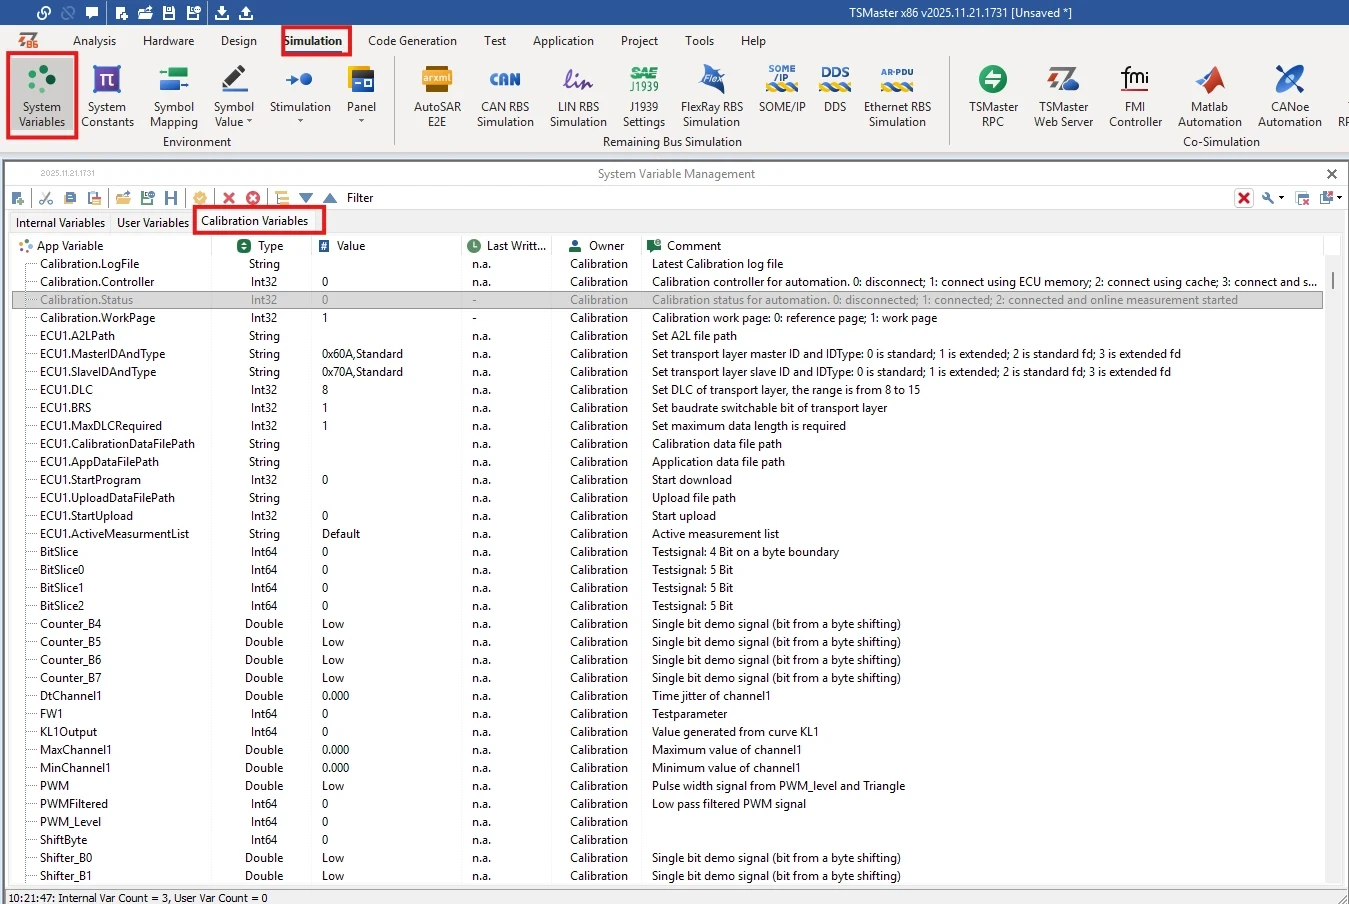Open TSMaster Web Server
The width and height of the screenshot is (1349, 904).
[x=1063, y=96]
